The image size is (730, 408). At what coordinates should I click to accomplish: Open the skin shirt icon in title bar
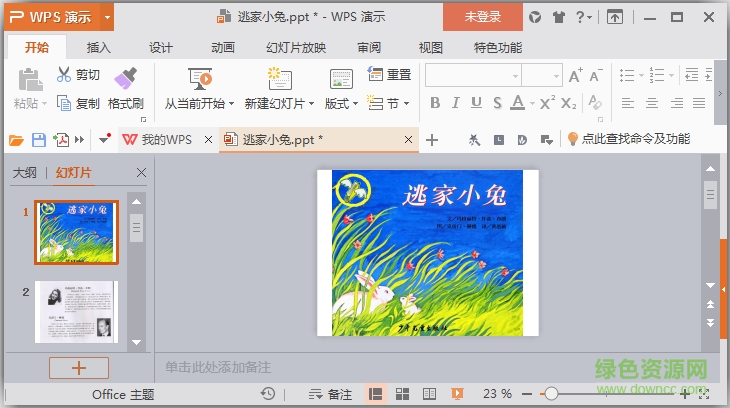pos(559,18)
